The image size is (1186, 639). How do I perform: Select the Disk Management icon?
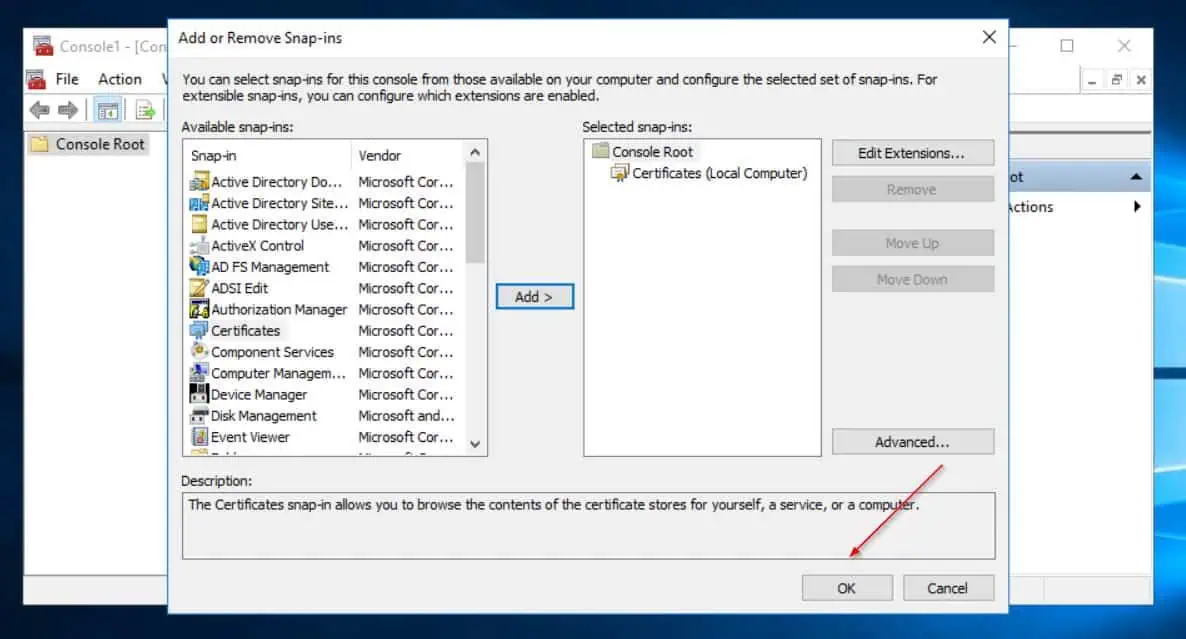[199, 414]
